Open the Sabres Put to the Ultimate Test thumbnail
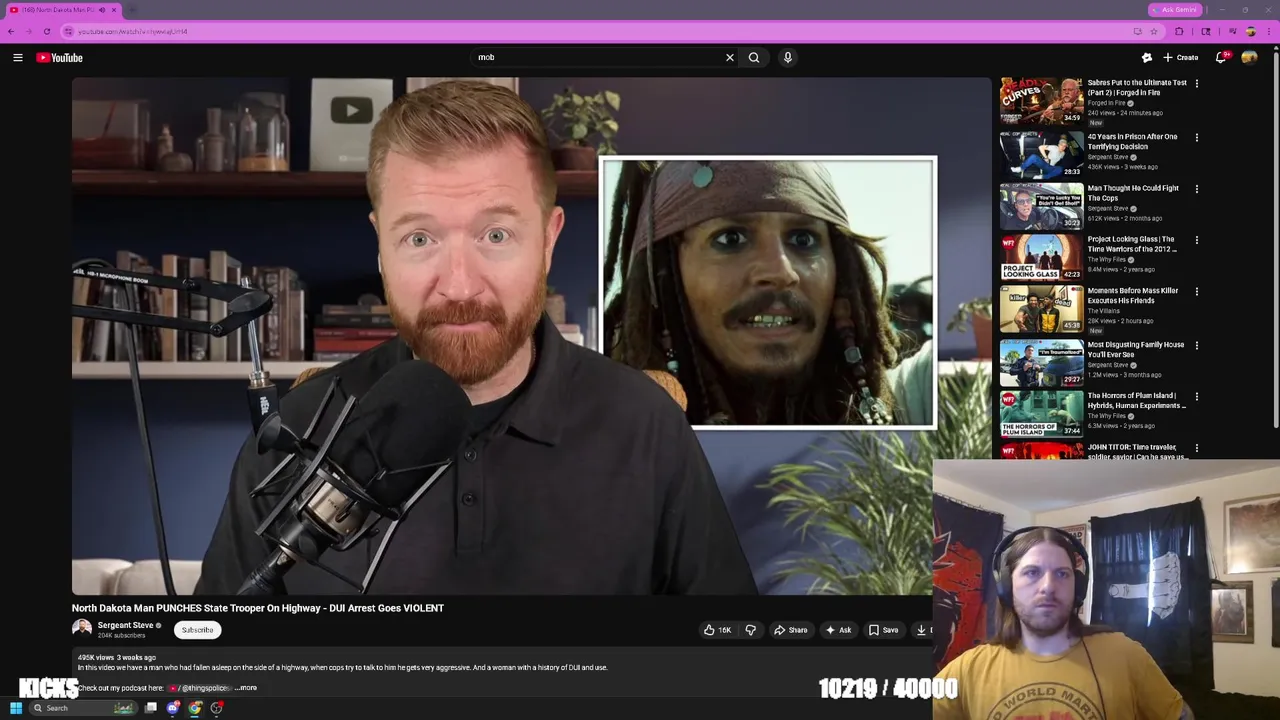Image resolution: width=1280 pixels, height=720 pixels. (x=1041, y=101)
